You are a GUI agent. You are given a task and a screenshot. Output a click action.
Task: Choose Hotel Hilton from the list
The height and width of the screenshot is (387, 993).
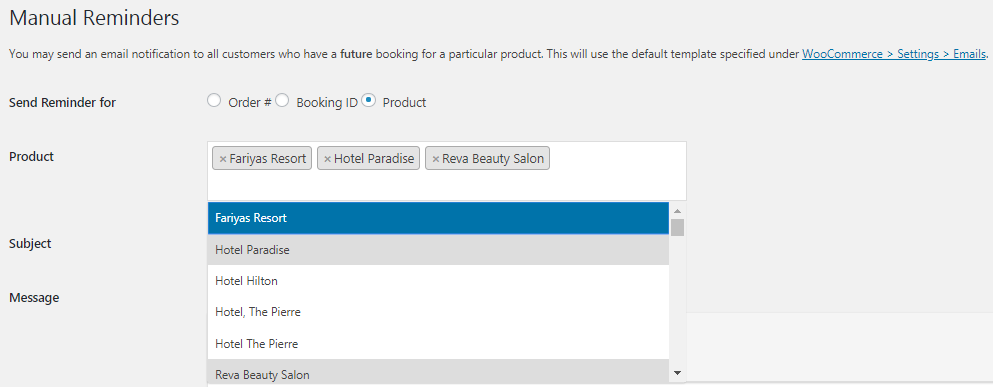[x=438, y=281]
